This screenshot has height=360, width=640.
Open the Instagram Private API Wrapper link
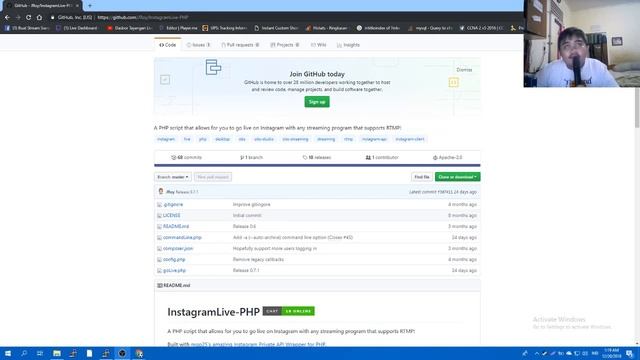(258, 344)
